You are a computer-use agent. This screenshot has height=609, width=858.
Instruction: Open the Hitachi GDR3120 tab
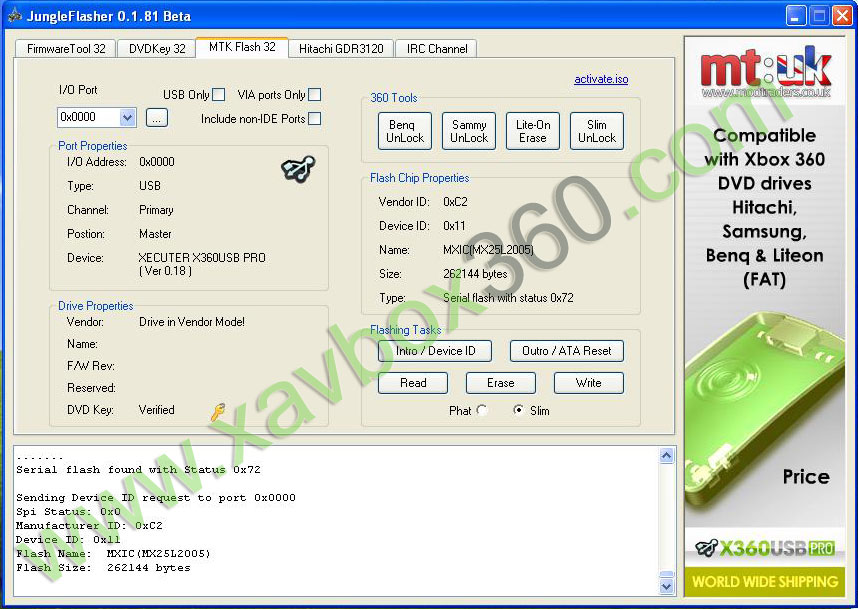tap(341, 49)
